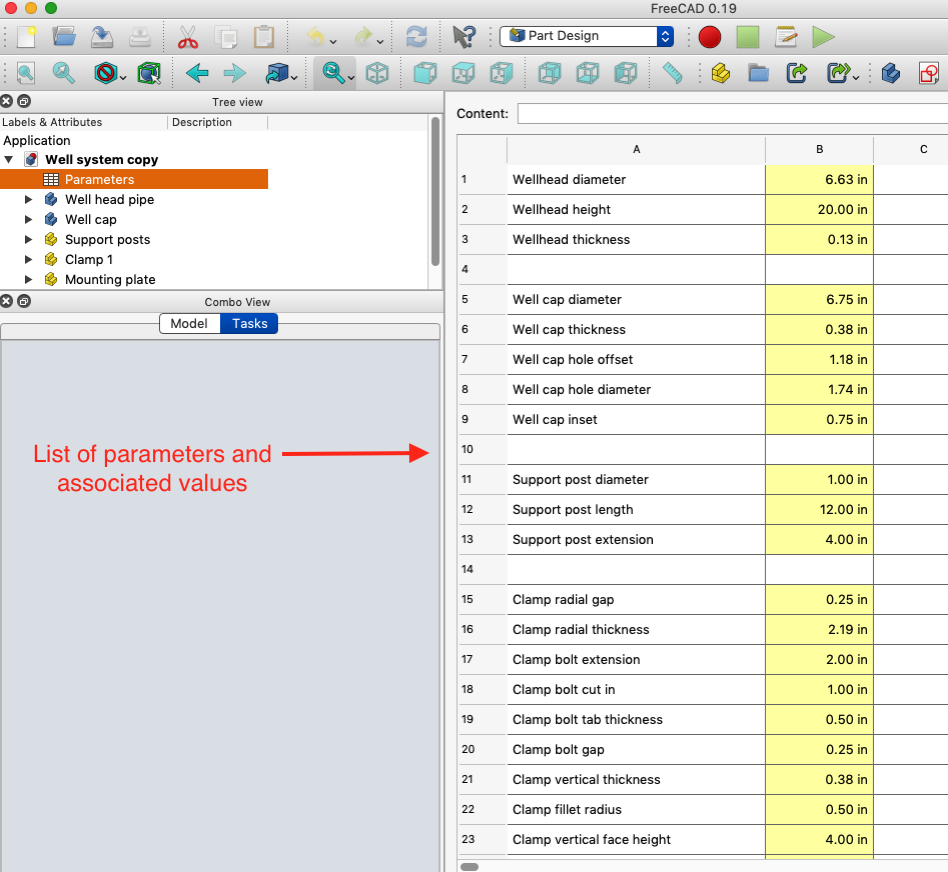Click the Content input field
The image size is (948, 872).
point(732,114)
